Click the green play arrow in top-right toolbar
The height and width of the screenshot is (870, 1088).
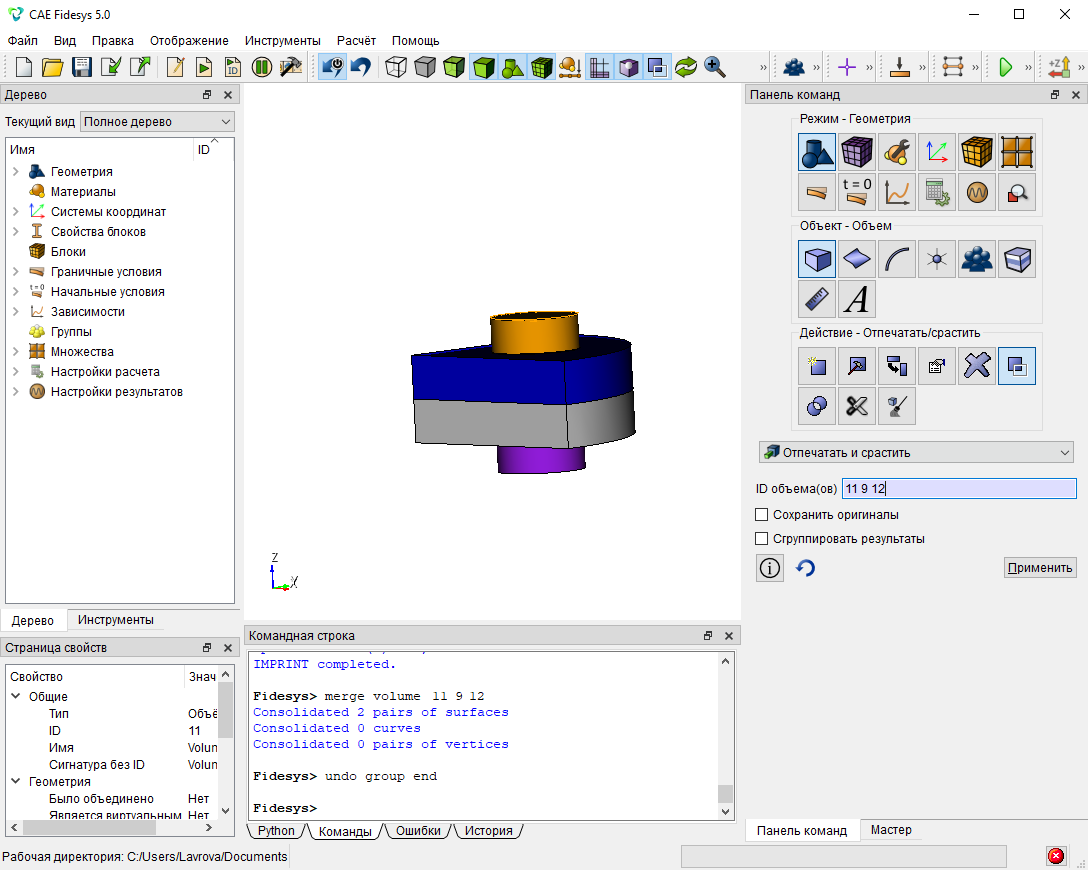click(x=1005, y=67)
